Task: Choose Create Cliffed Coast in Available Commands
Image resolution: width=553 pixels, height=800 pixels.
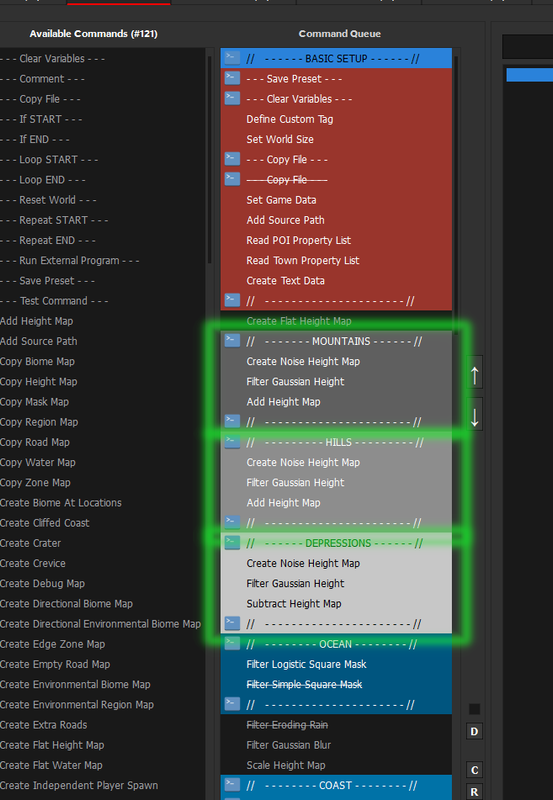Action: (102, 523)
